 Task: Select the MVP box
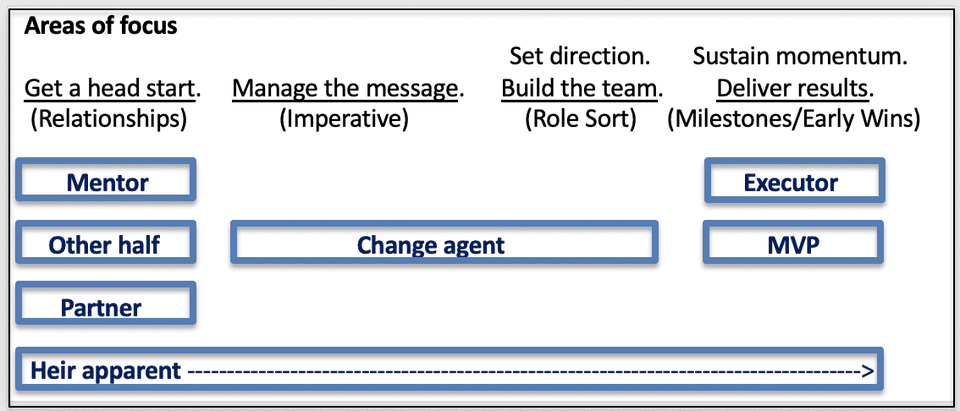click(x=793, y=244)
